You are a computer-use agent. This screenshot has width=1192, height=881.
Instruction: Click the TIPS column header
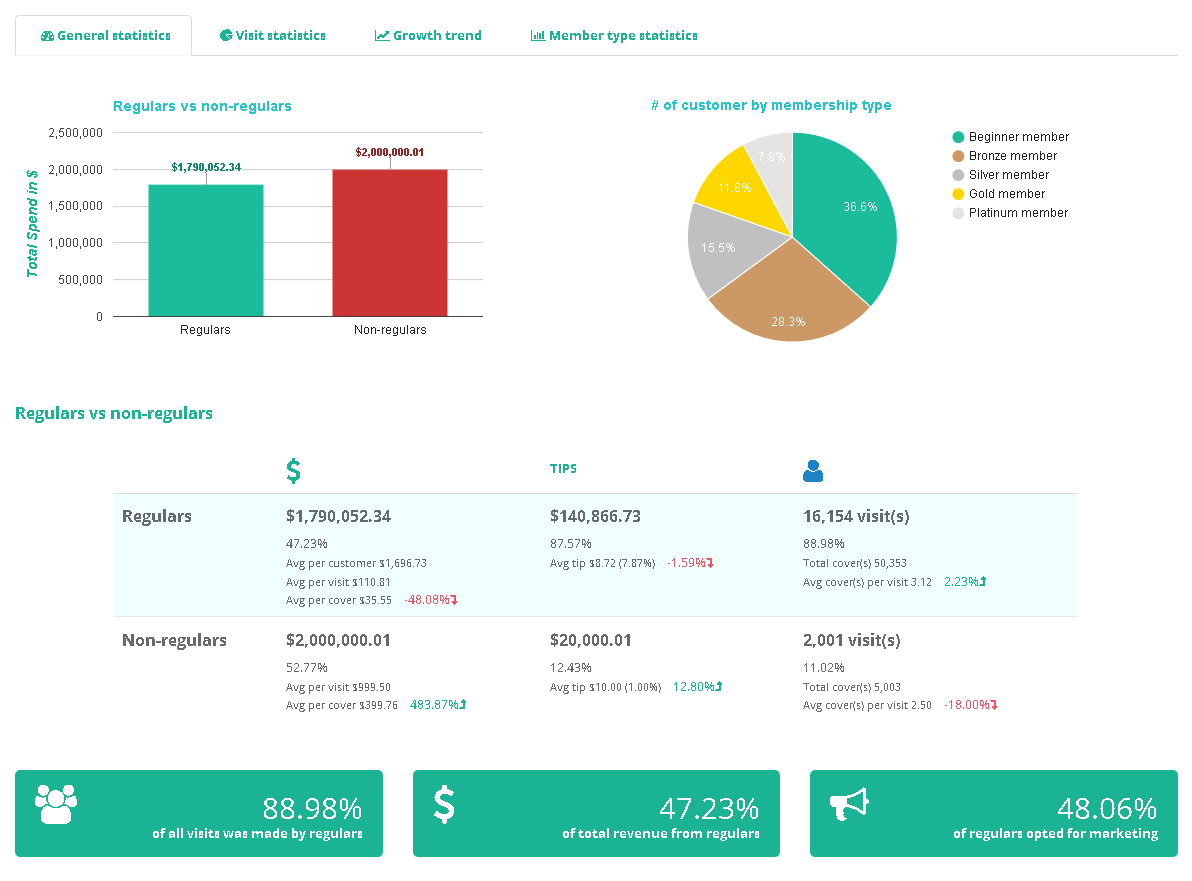pos(563,468)
